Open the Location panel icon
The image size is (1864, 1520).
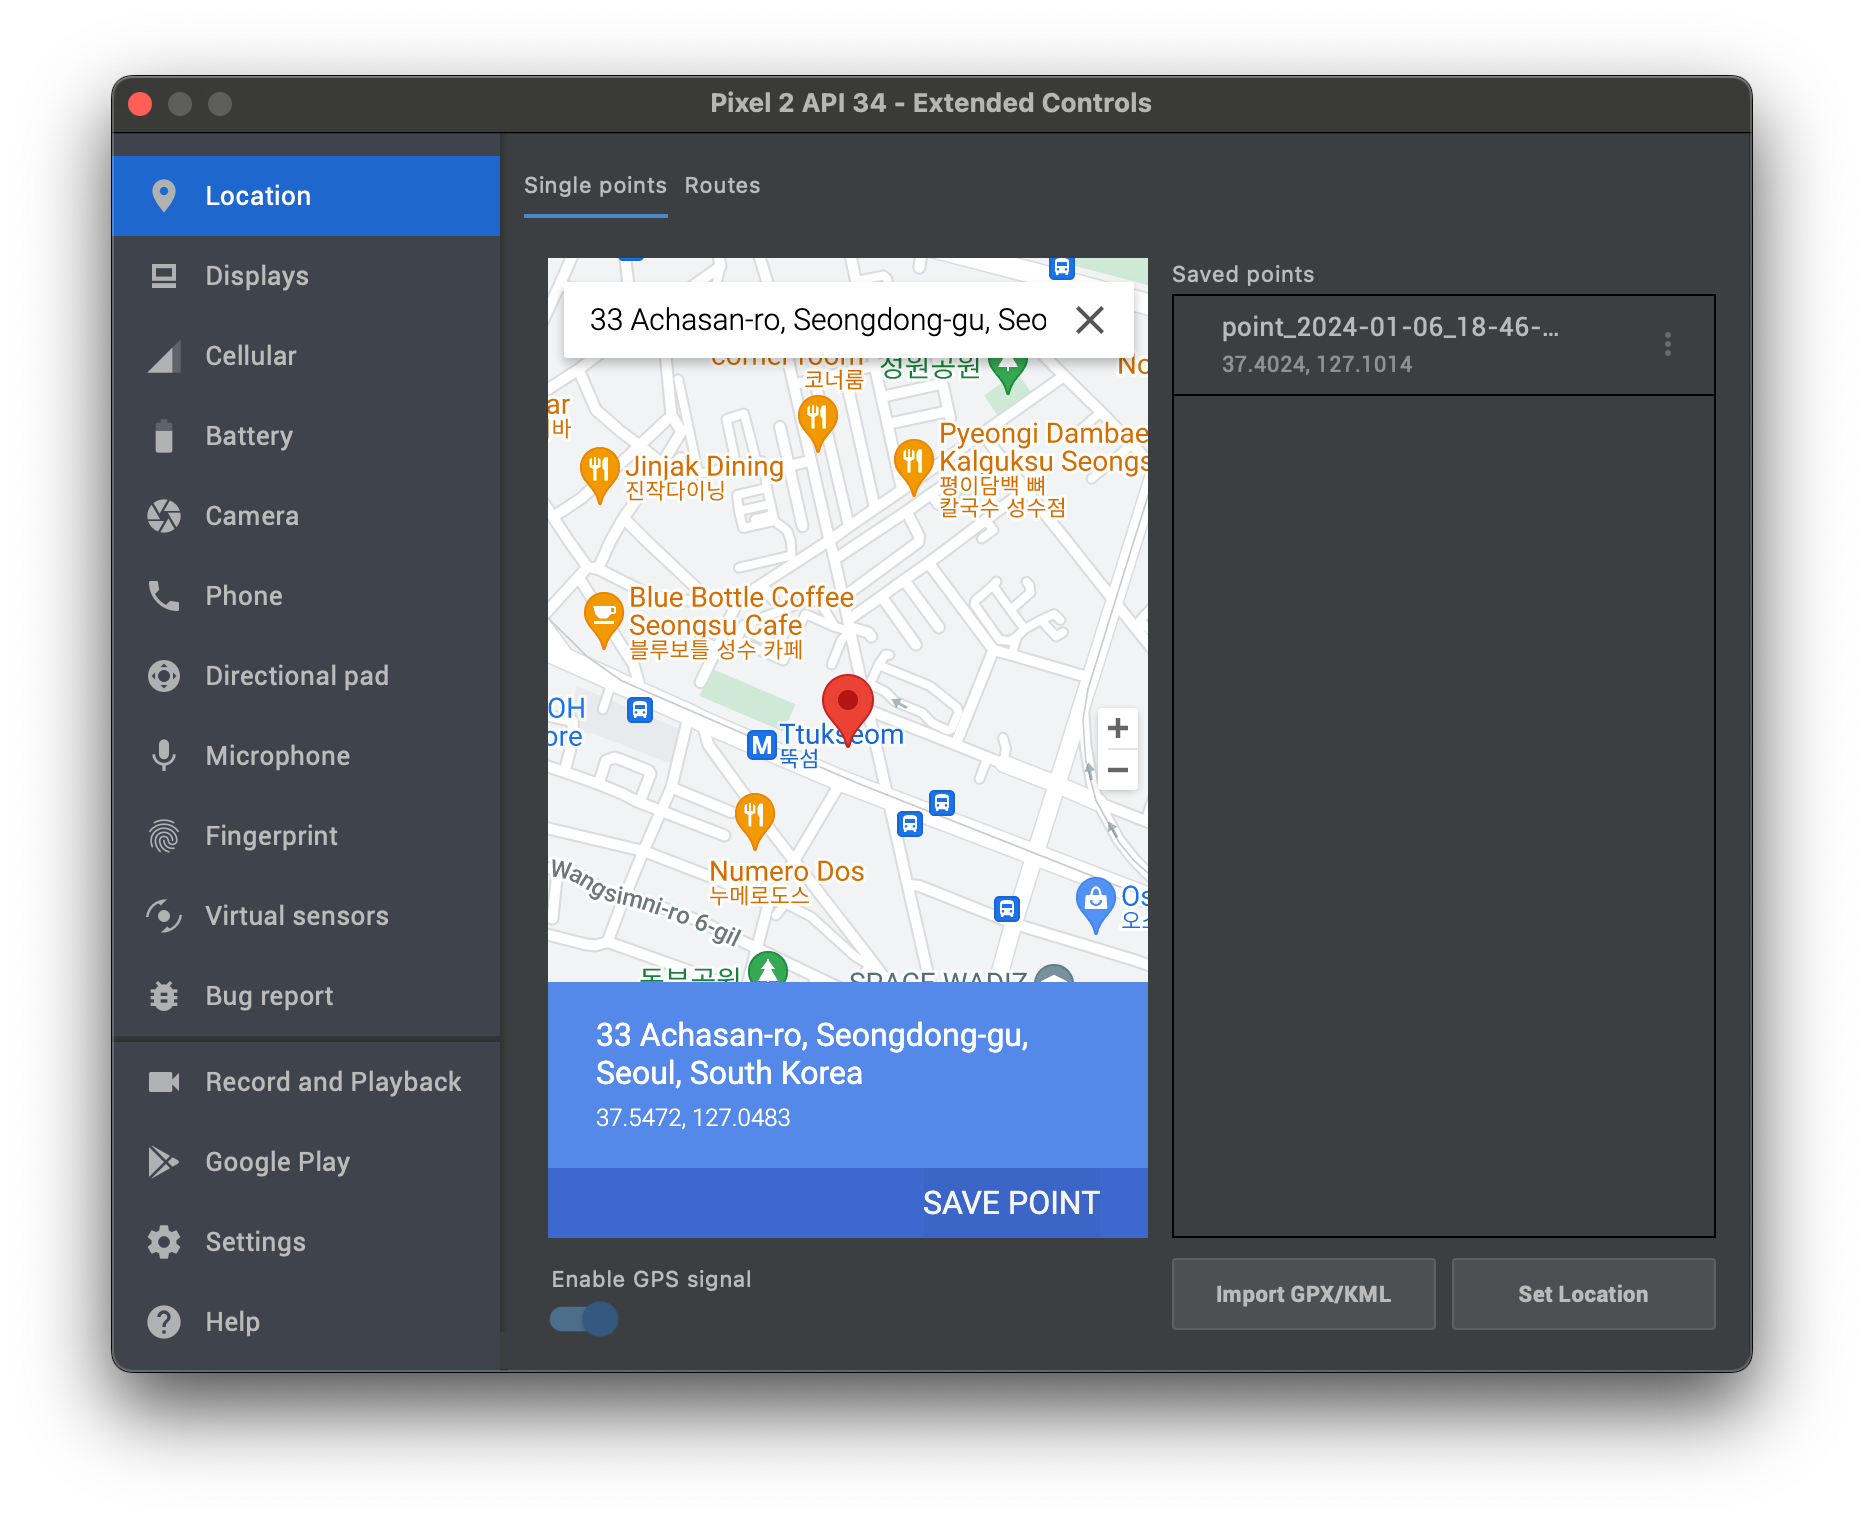tap(164, 196)
